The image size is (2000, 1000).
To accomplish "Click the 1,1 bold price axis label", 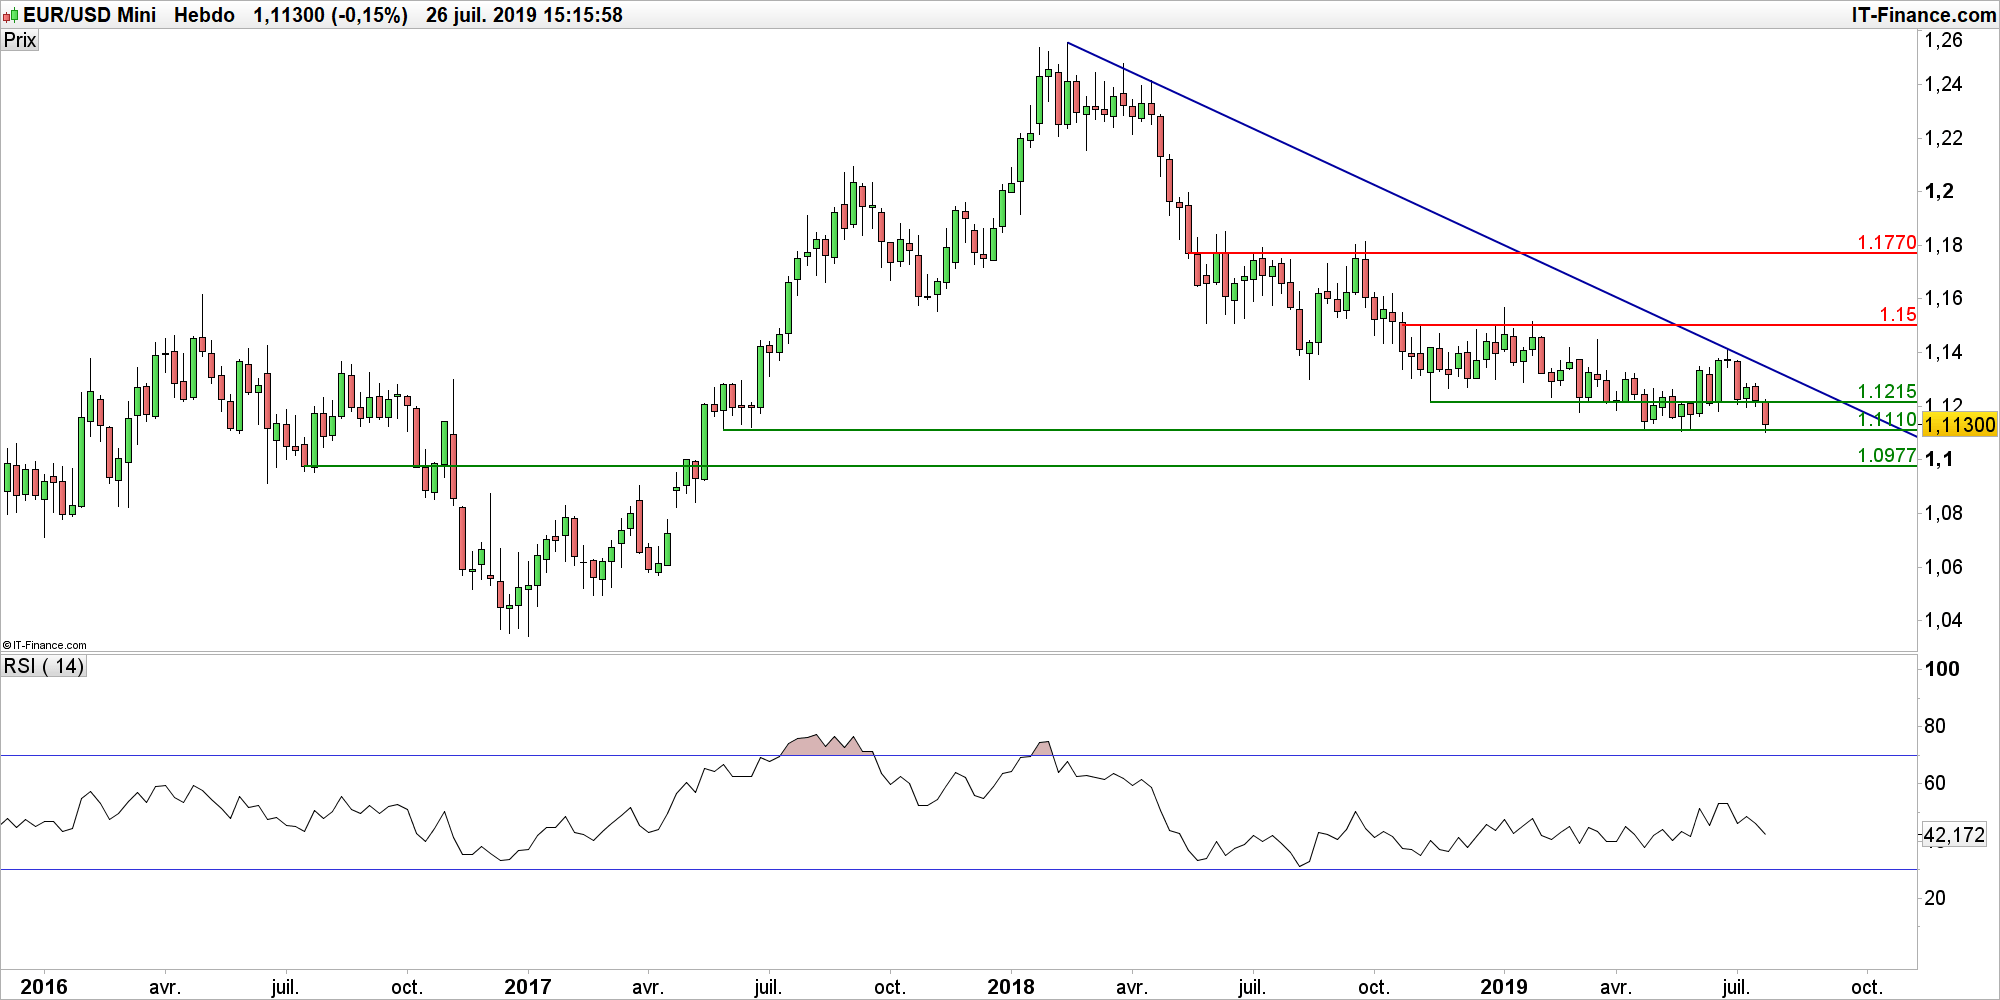I will point(1939,459).
